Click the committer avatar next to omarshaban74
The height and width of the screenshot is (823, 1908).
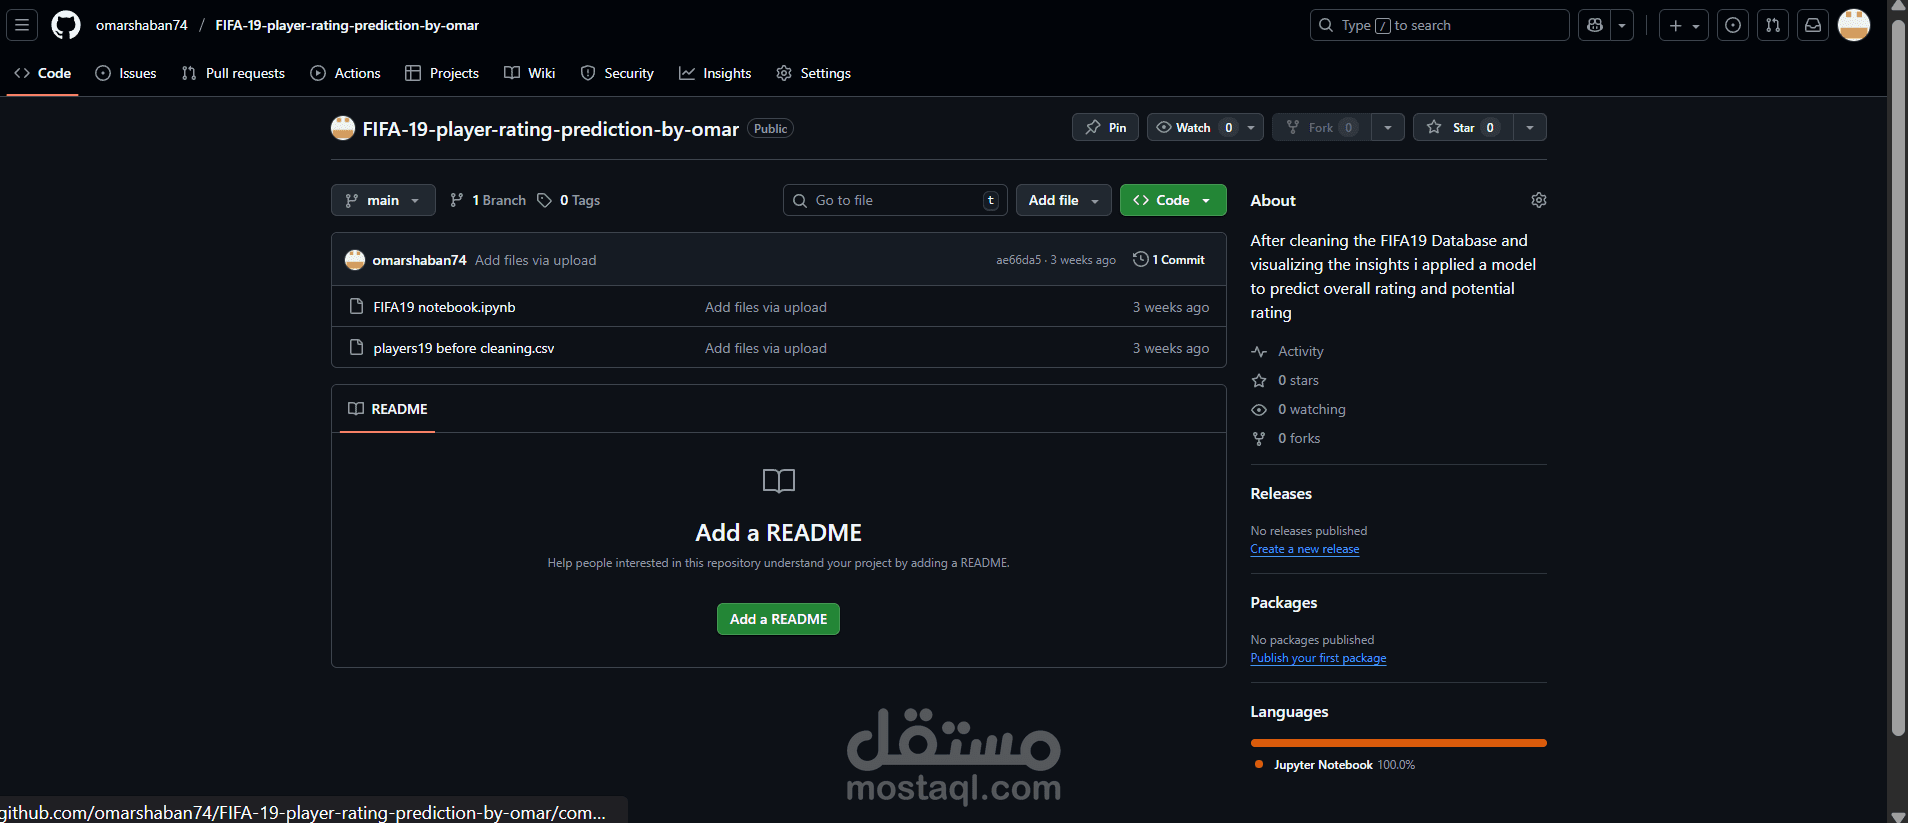point(355,260)
